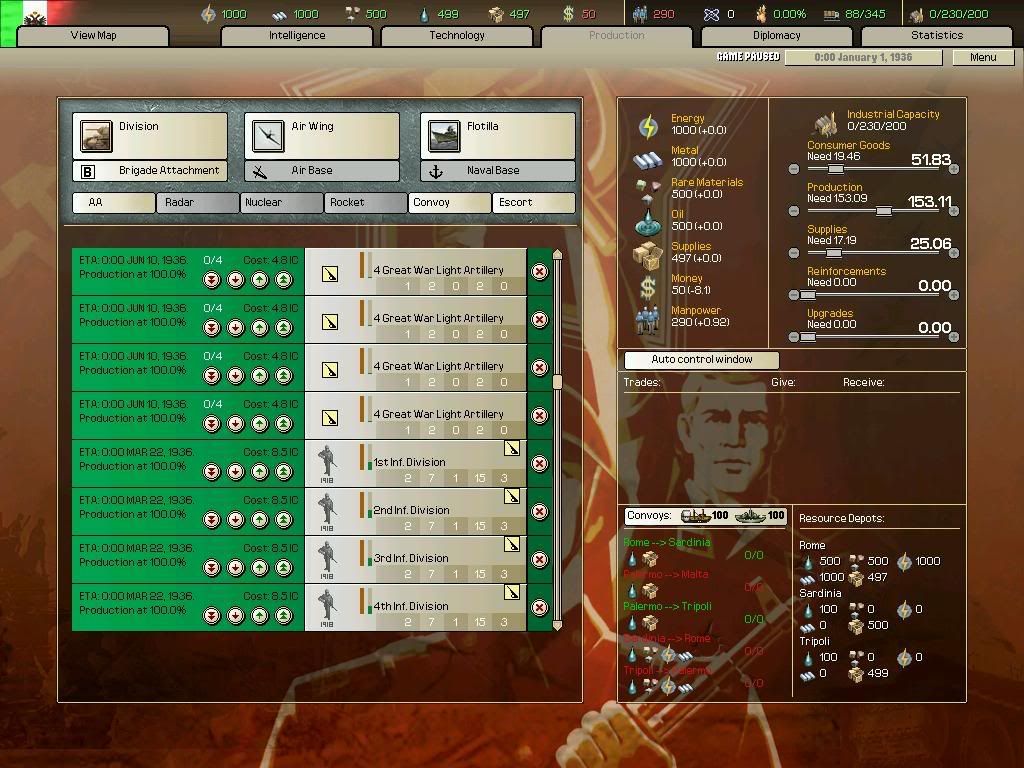
Task: Click 1st Inf. Division infantry unit icon
Action: (327, 464)
